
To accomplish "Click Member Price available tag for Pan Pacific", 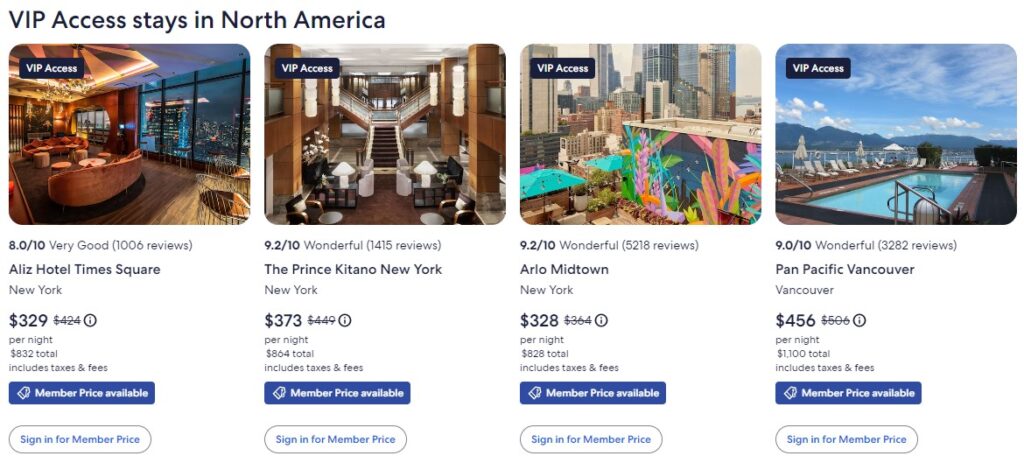I will pos(848,393).
